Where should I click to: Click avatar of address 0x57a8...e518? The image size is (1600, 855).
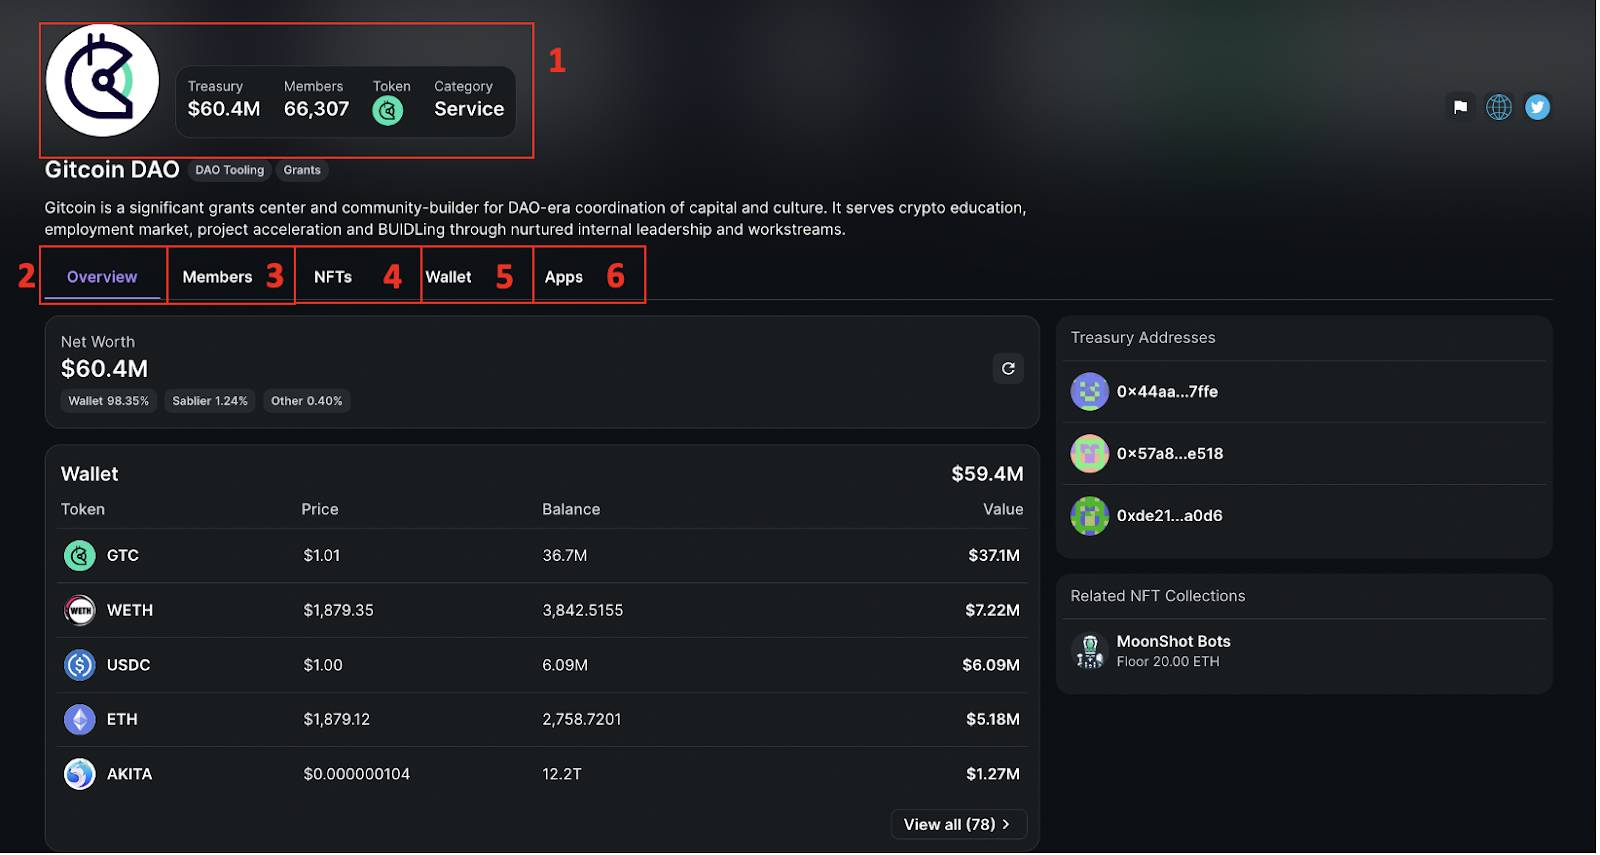tap(1090, 454)
